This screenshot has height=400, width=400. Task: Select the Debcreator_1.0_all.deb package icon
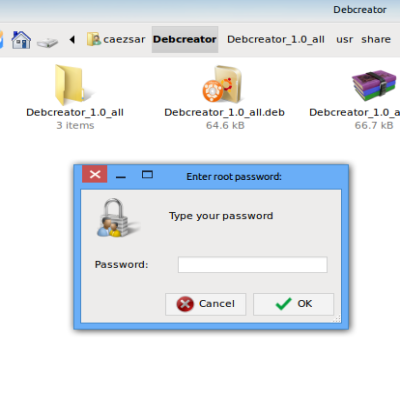(222, 84)
